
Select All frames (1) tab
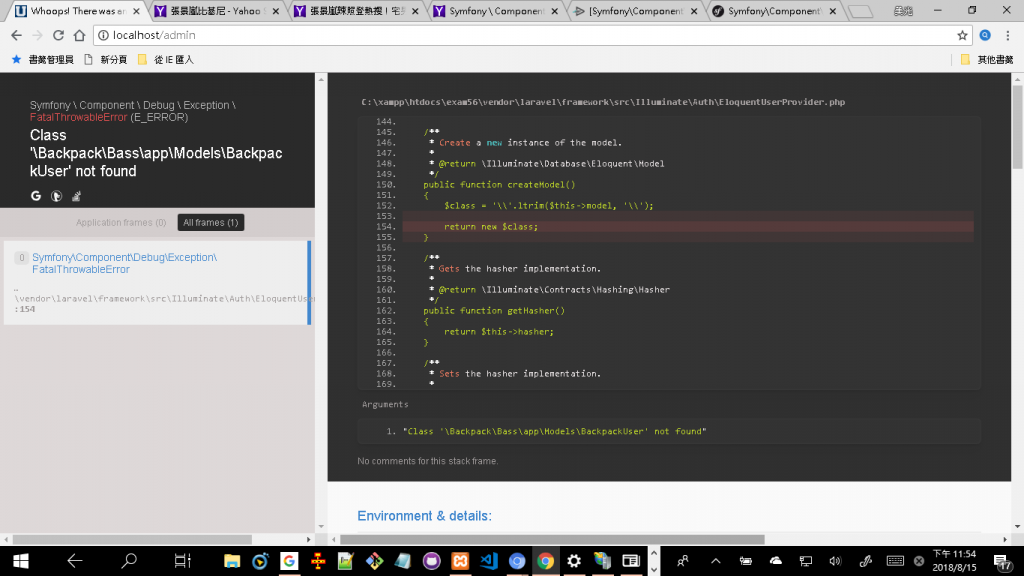click(x=211, y=223)
